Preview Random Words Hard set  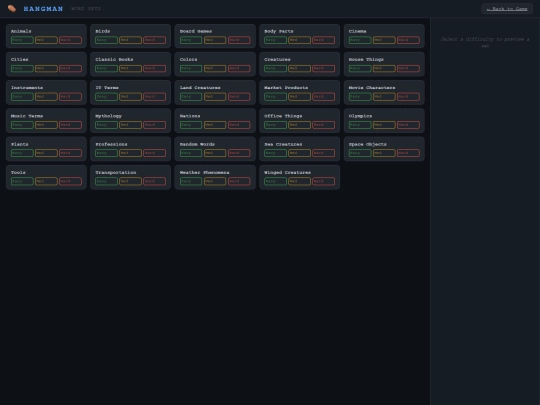[x=239, y=153]
